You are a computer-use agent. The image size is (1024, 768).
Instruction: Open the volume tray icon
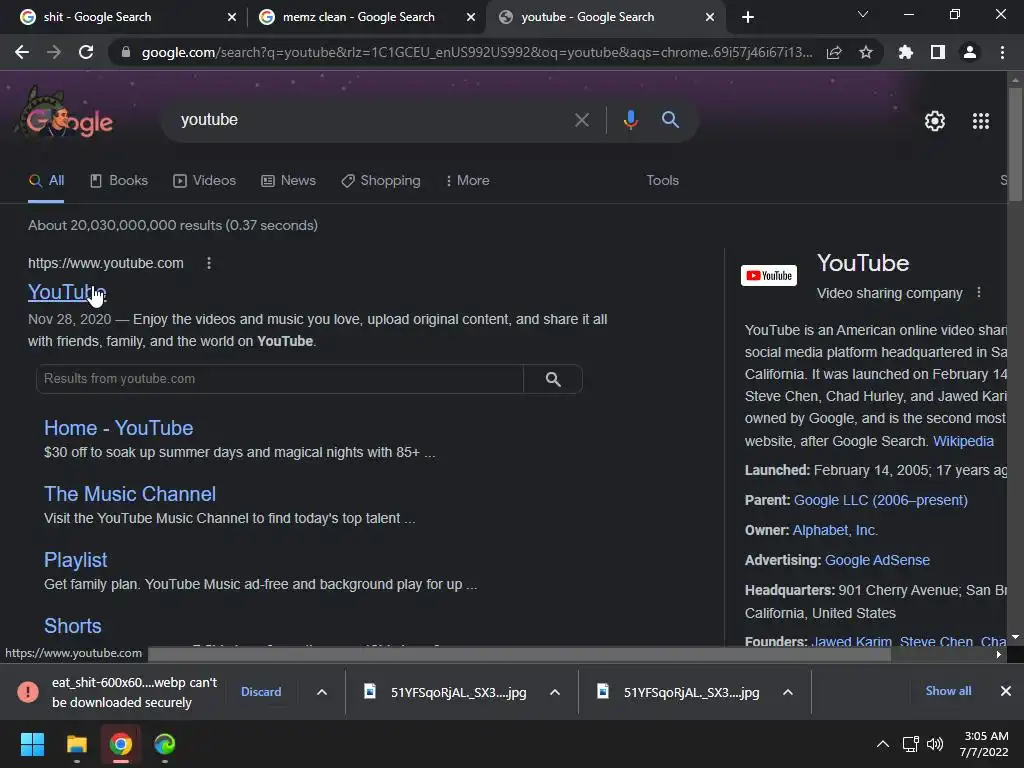pos(935,744)
